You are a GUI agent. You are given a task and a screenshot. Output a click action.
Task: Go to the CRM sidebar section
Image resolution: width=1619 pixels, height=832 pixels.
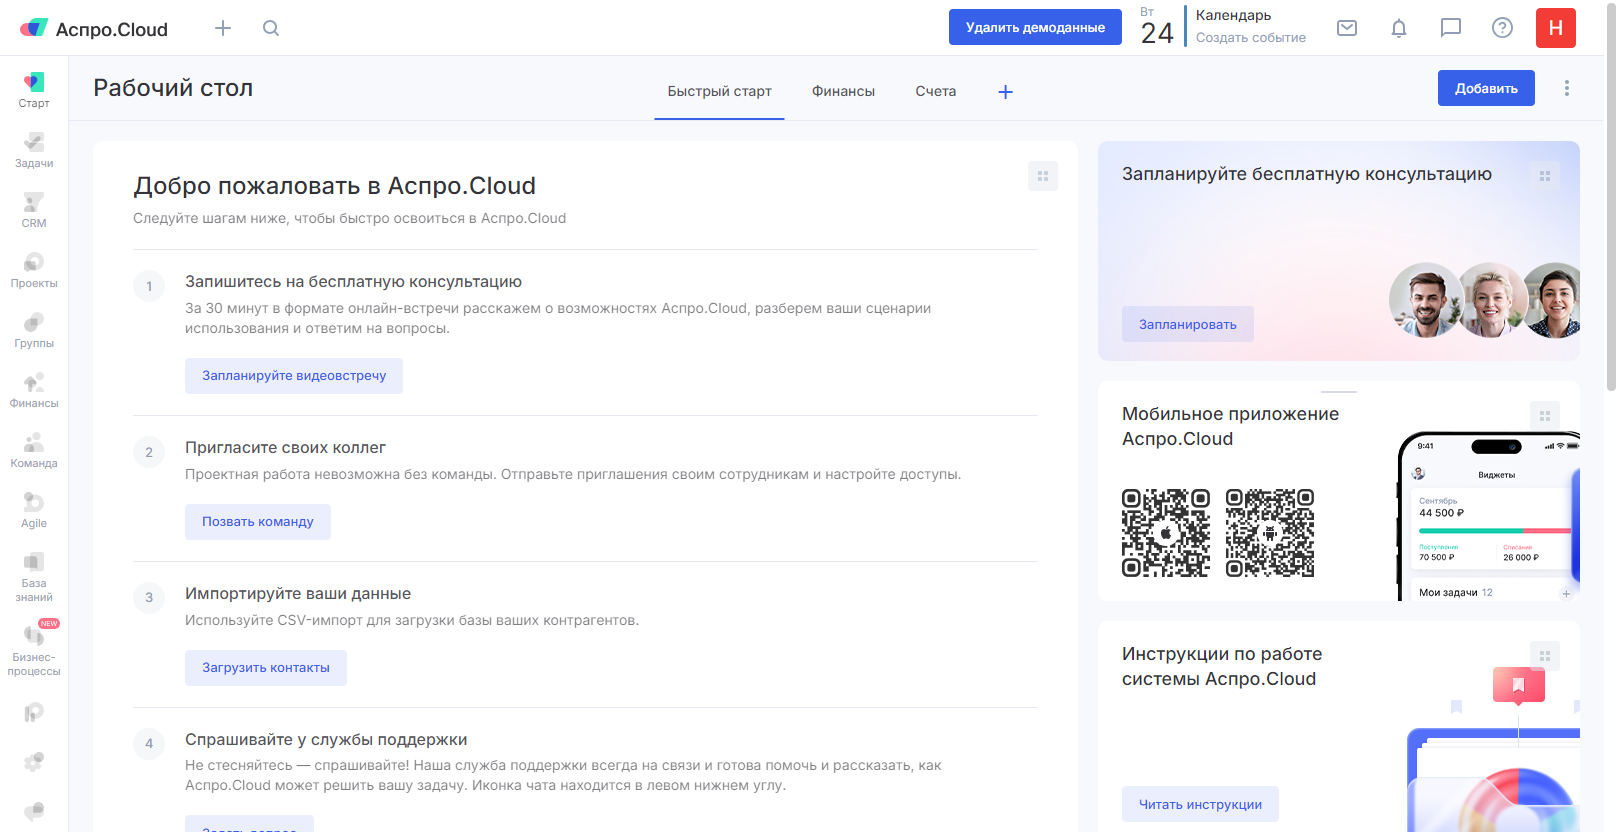tap(34, 210)
